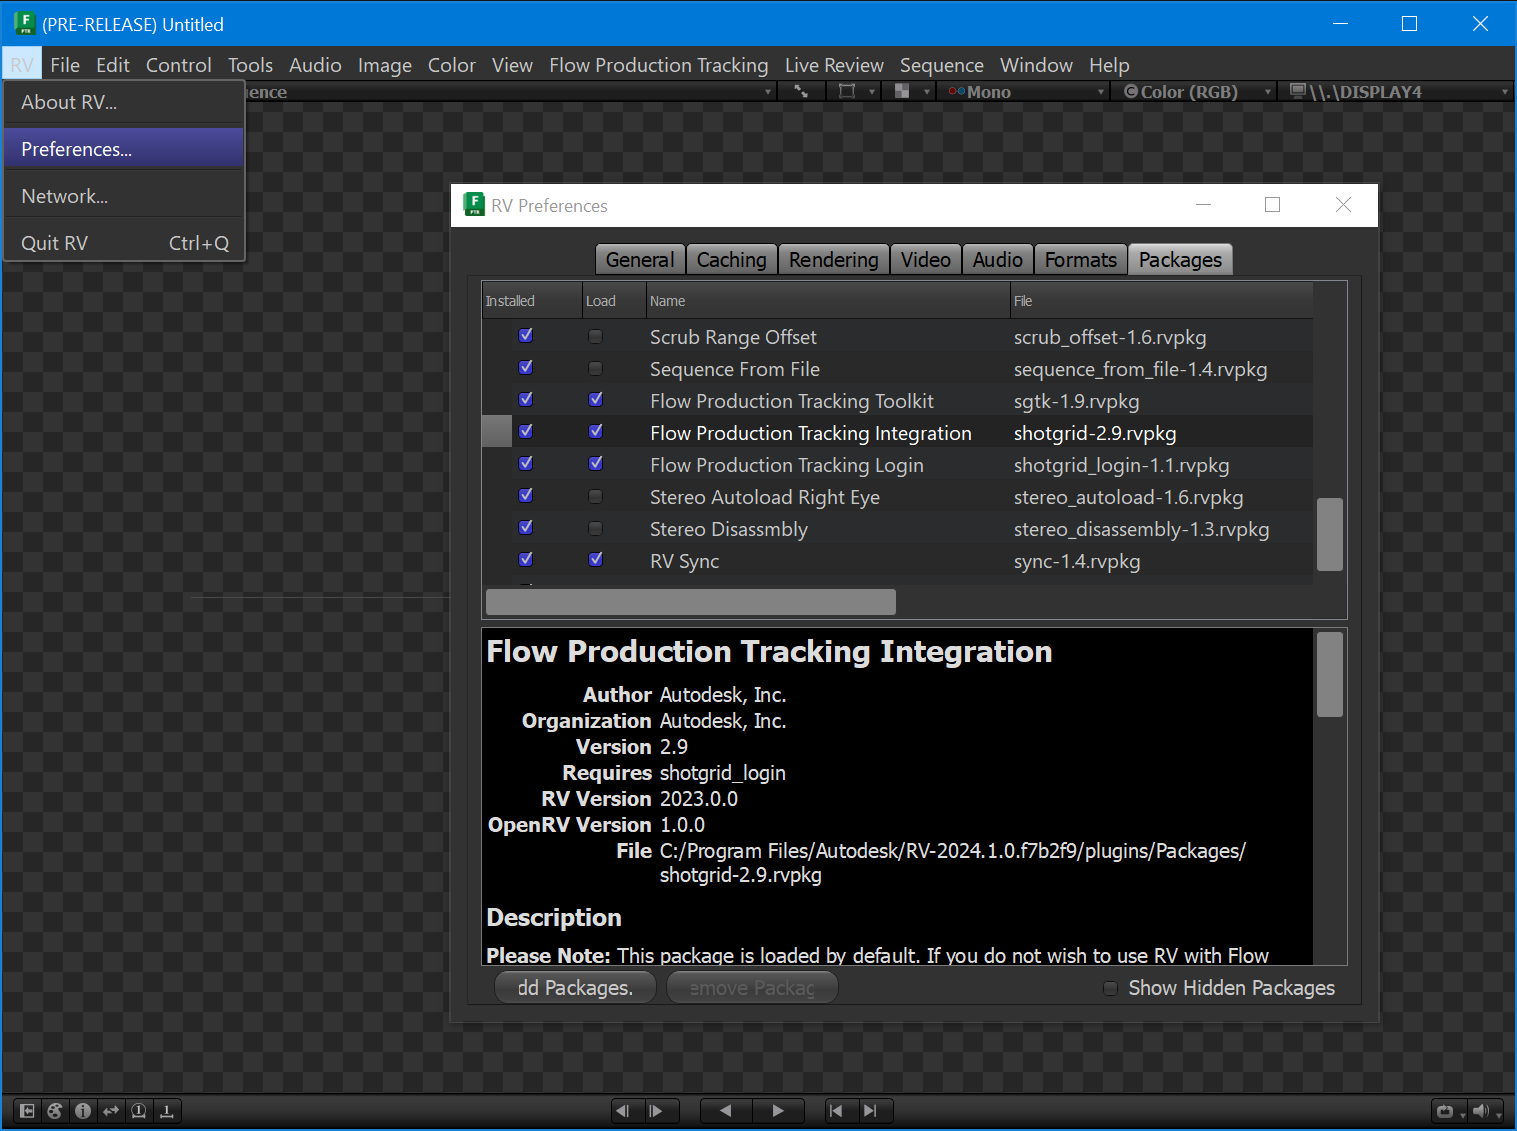
Task: Choose Quit RV from the menu
Action: (x=124, y=243)
